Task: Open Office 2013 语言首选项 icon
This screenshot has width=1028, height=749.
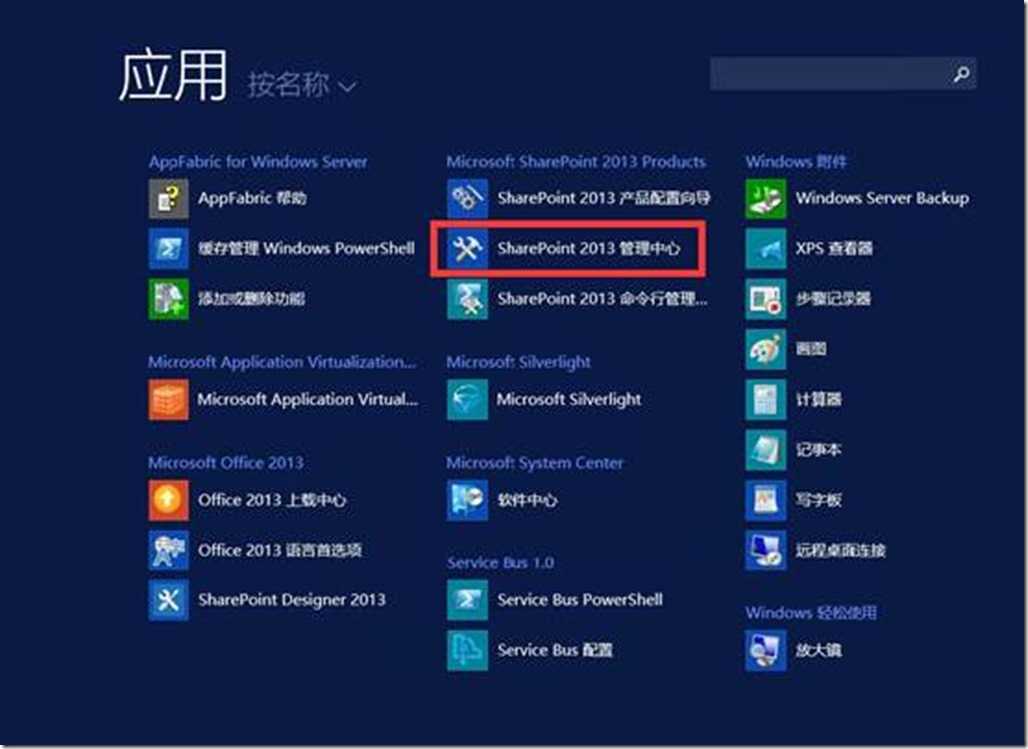Action: pos(168,550)
